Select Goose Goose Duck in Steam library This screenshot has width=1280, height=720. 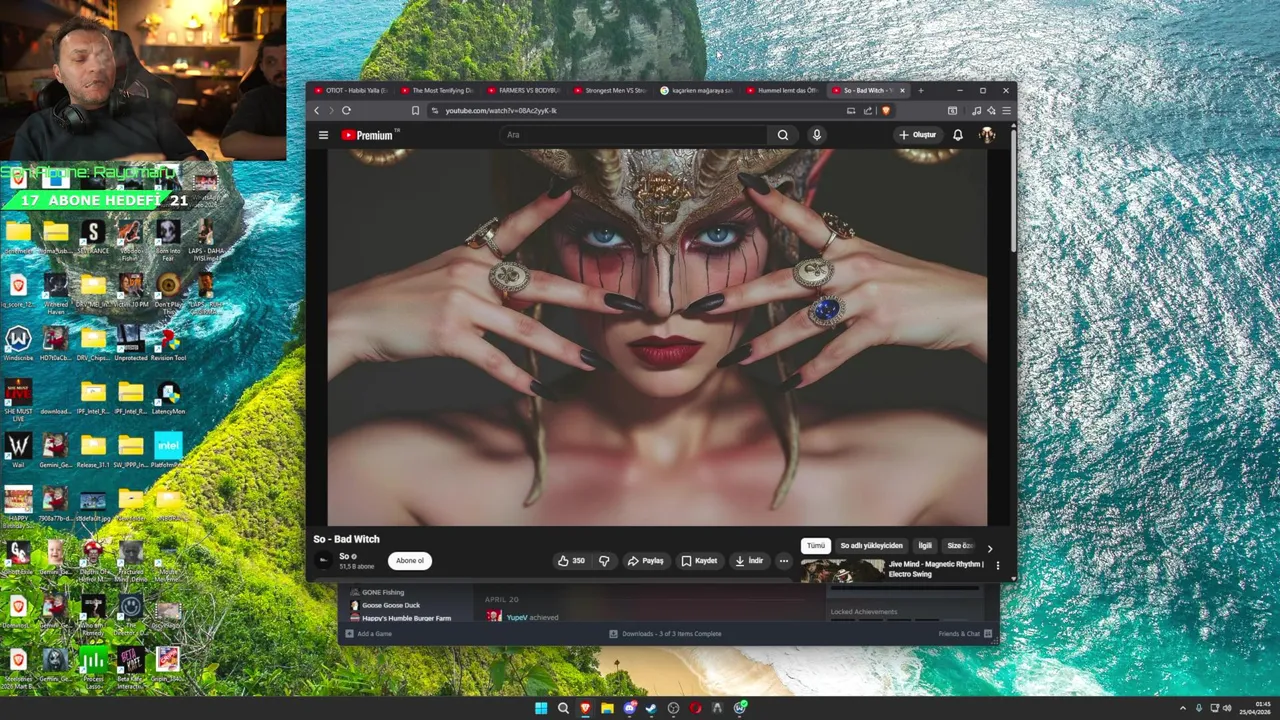[385, 605]
